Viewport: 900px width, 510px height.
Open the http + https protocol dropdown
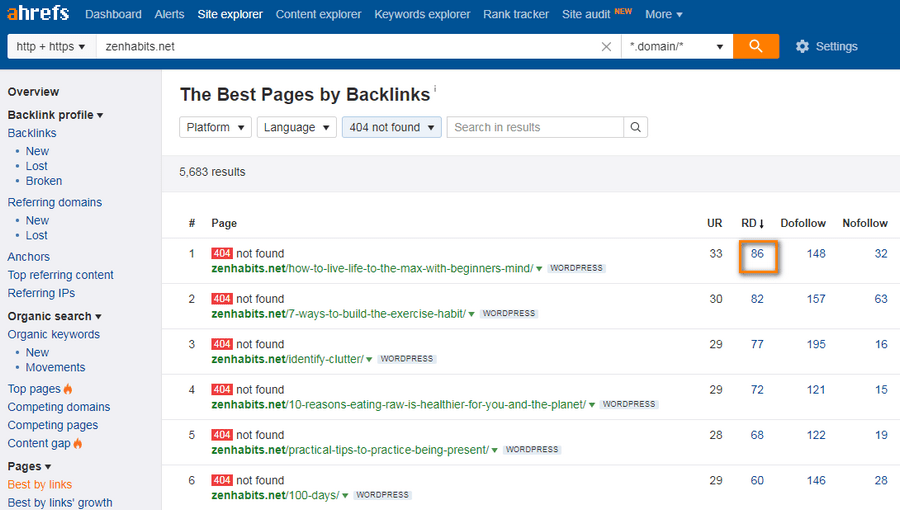(51, 46)
